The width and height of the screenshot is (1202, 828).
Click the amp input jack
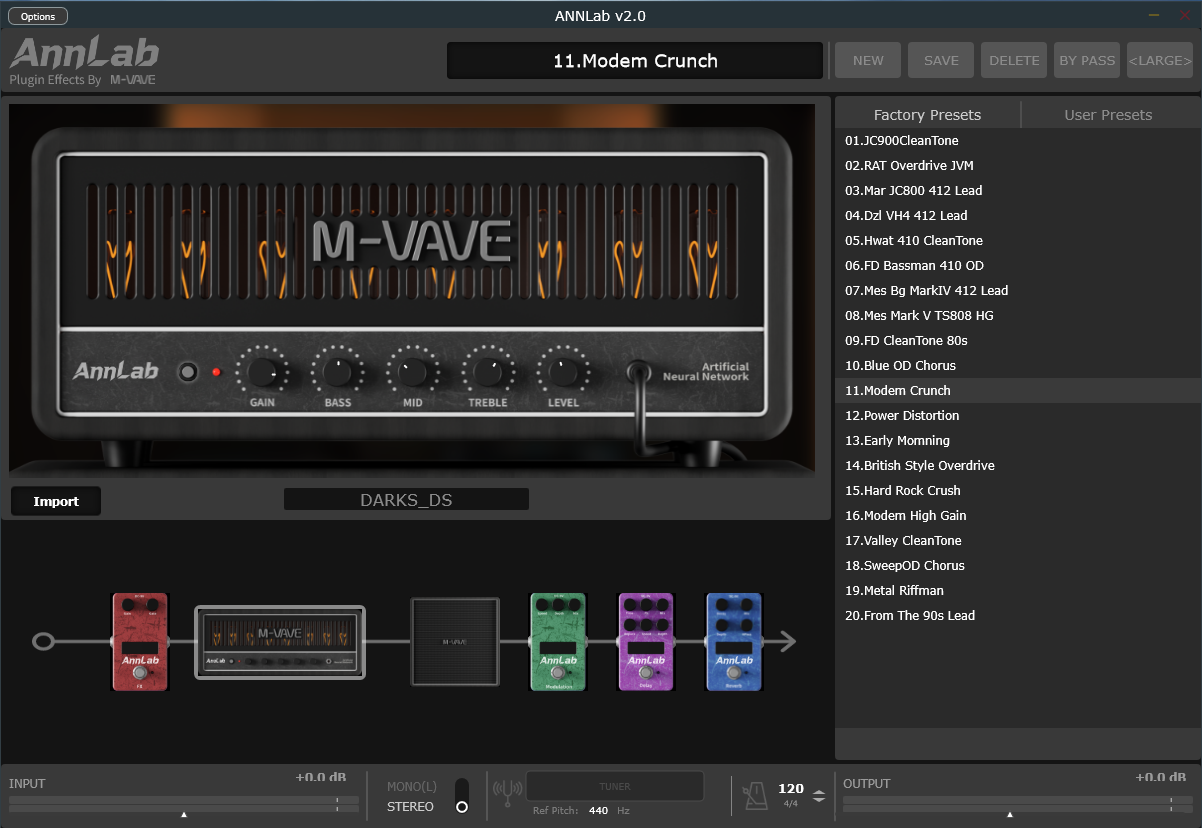[638, 373]
